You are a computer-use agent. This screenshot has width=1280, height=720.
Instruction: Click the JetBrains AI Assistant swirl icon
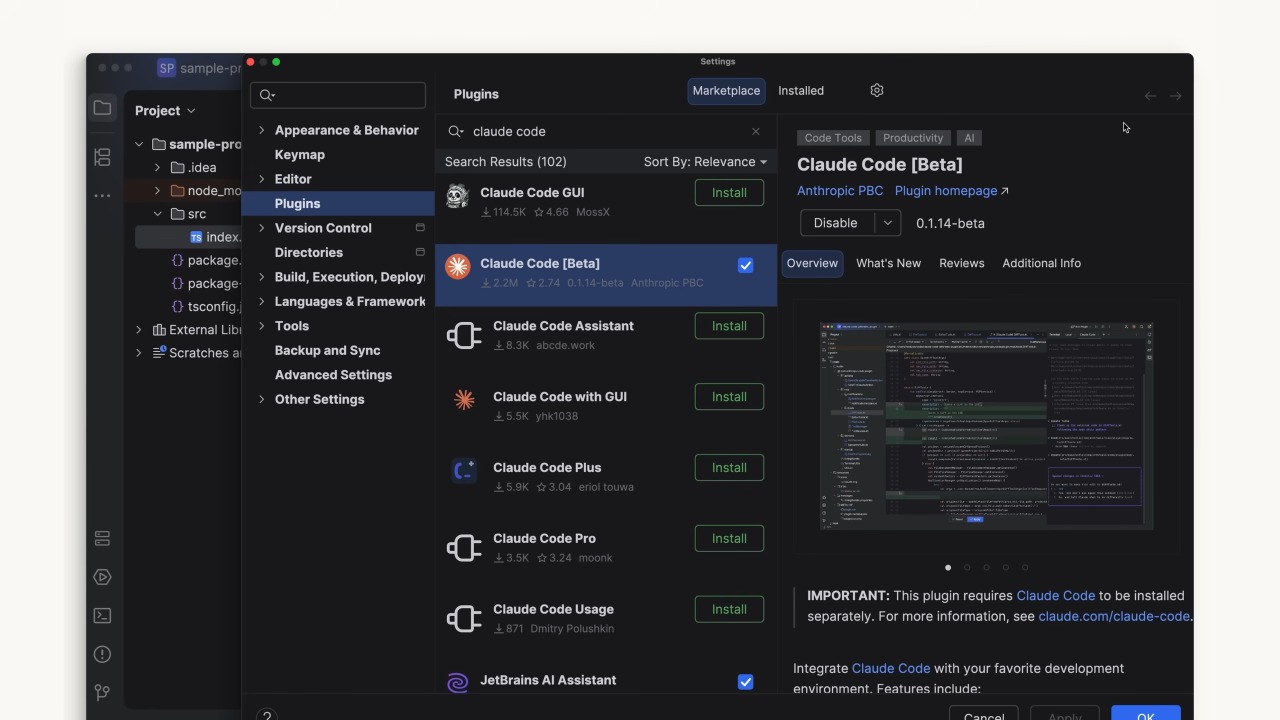[x=458, y=683]
